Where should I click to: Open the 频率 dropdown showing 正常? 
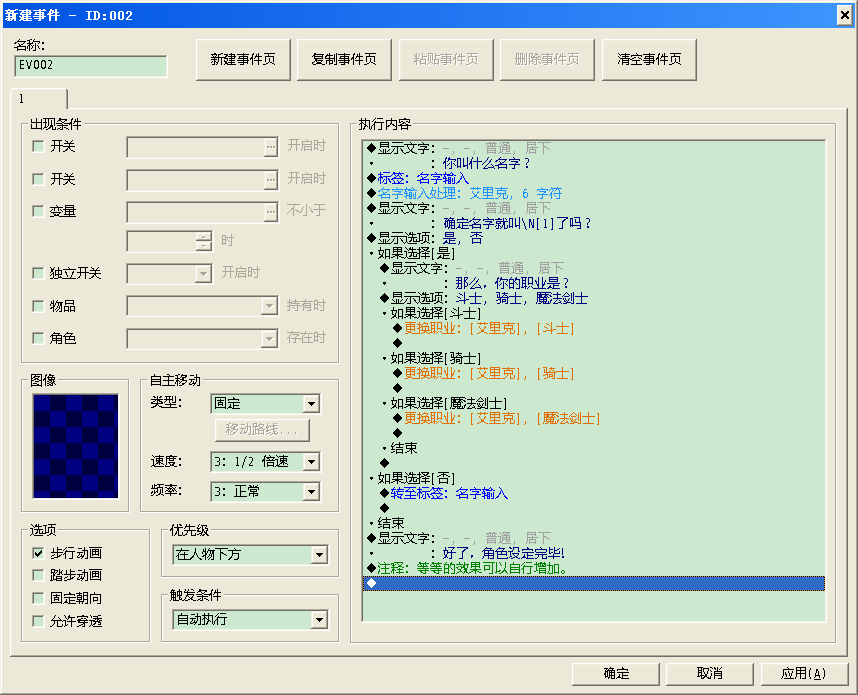point(265,492)
